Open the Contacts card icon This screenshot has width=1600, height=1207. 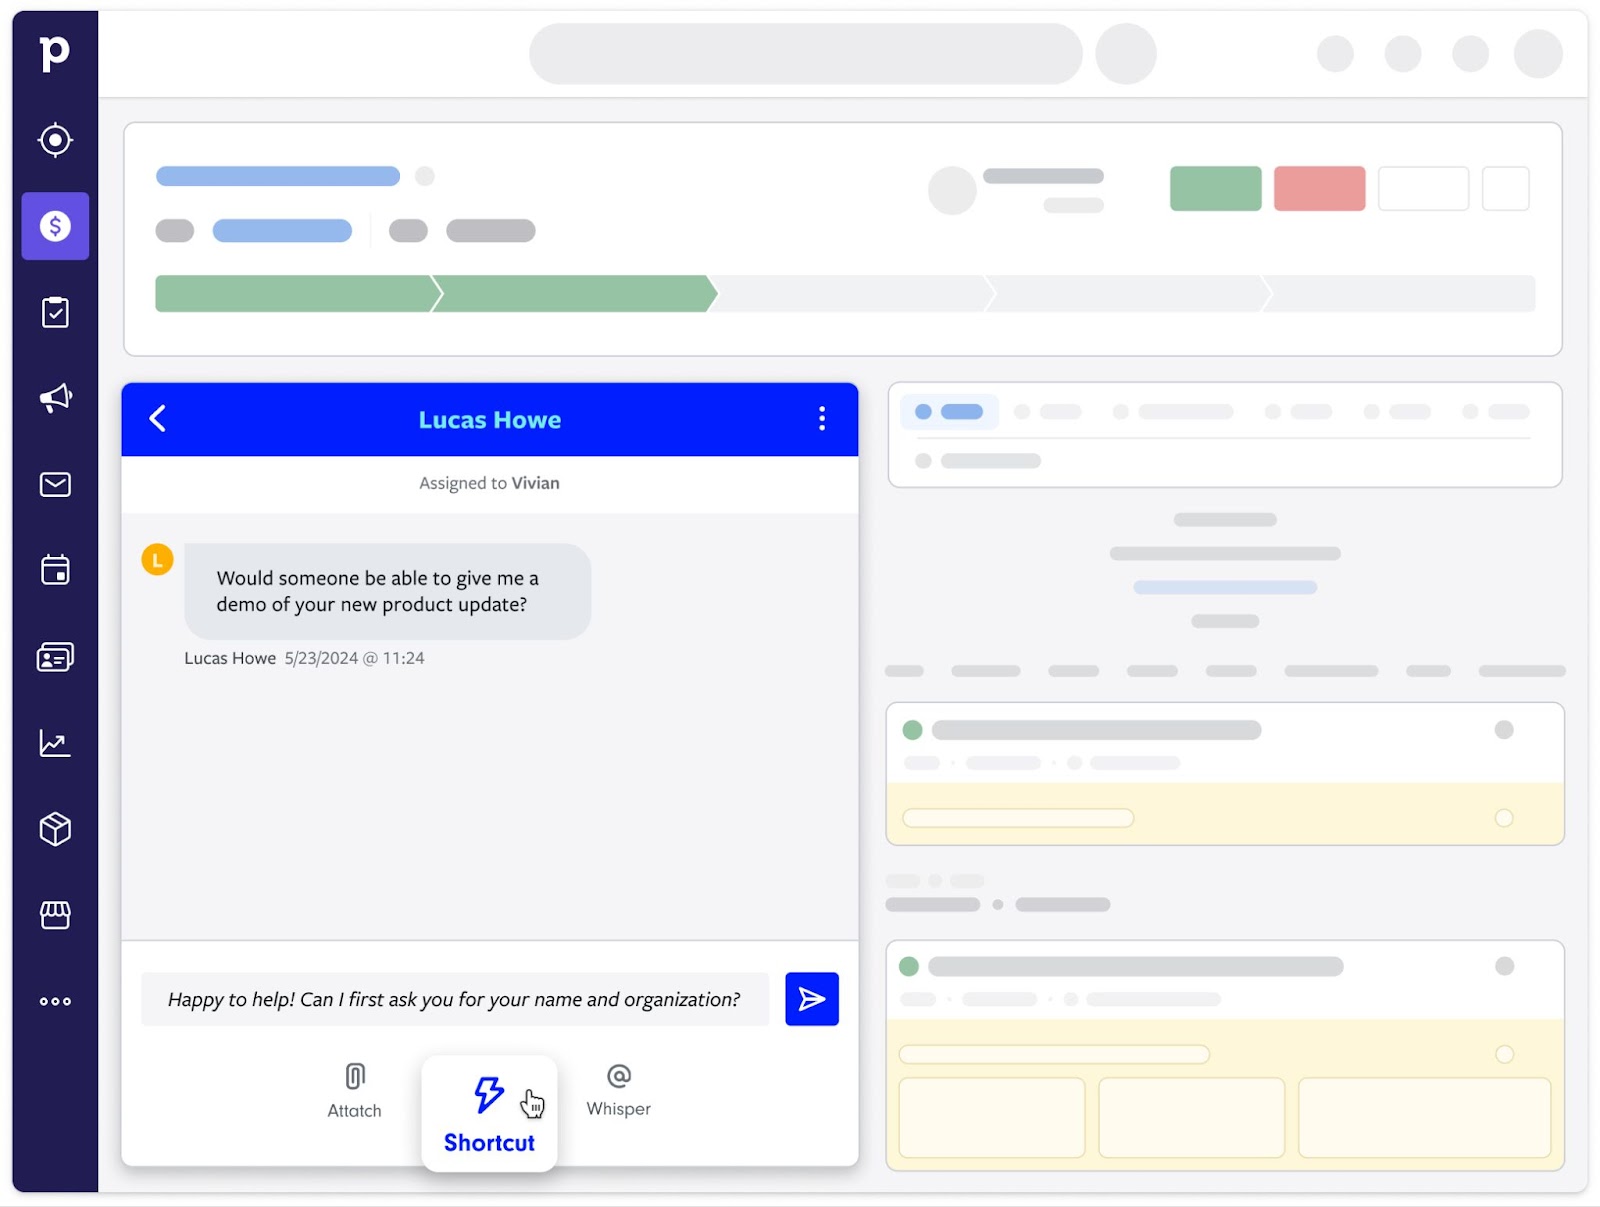click(55, 656)
